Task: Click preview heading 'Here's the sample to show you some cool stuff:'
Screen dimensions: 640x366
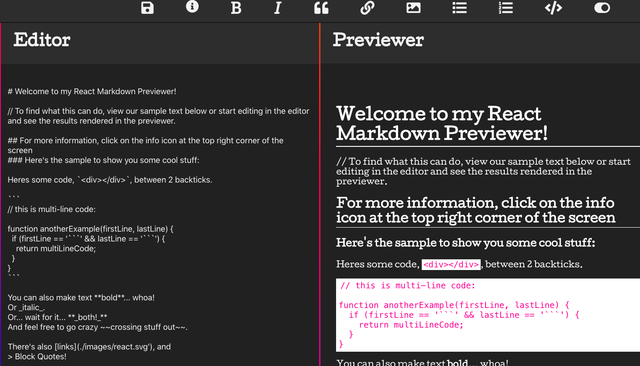Action: [465, 243]
